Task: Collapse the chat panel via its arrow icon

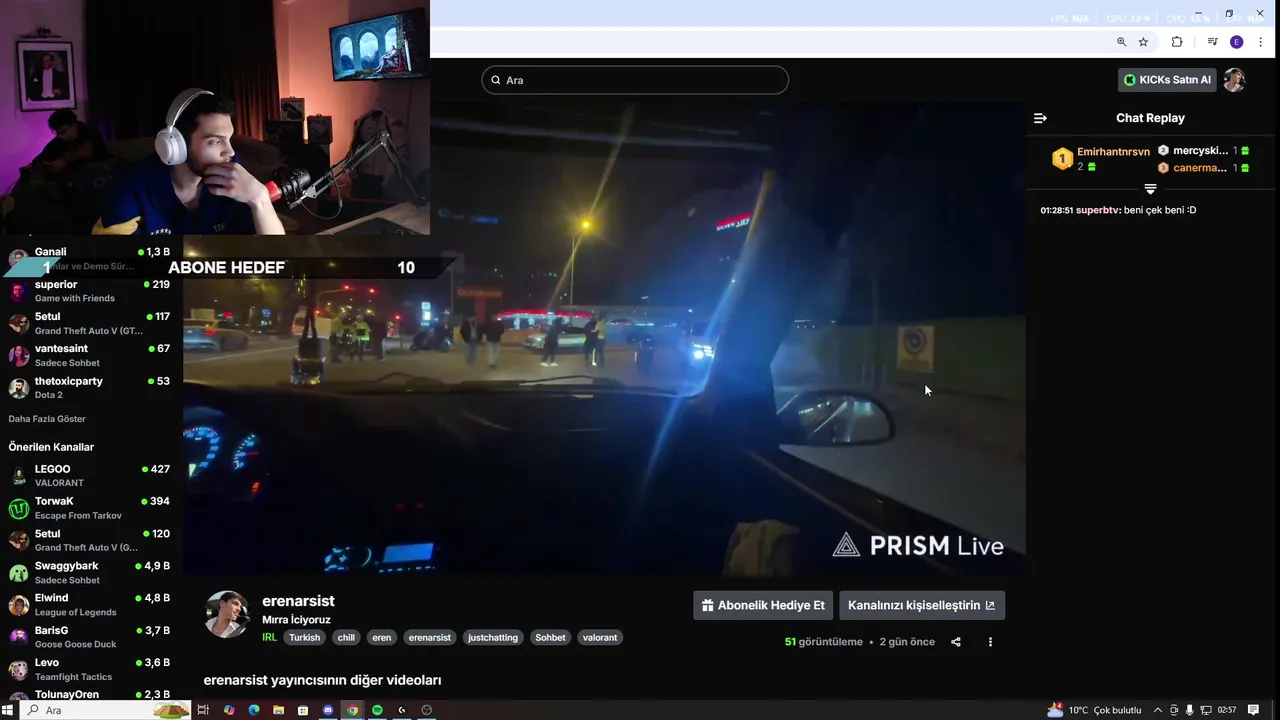Action: point(1040,118)
